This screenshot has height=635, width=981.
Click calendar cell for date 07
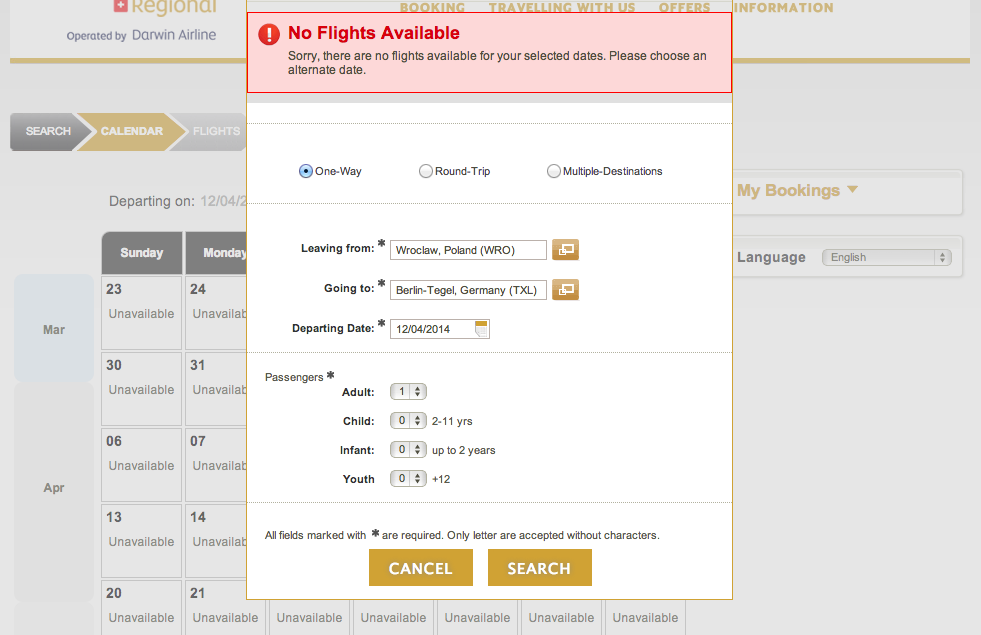[216, 465]
